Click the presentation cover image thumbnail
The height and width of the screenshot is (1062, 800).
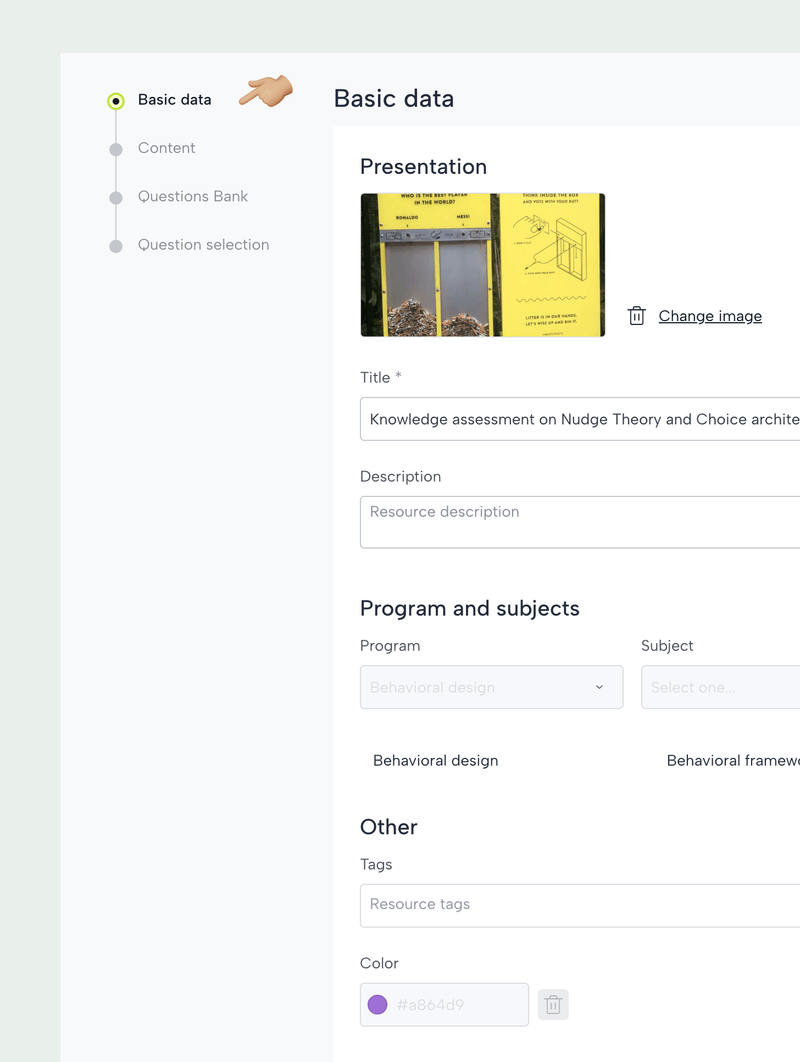click(x=482, y=265)
